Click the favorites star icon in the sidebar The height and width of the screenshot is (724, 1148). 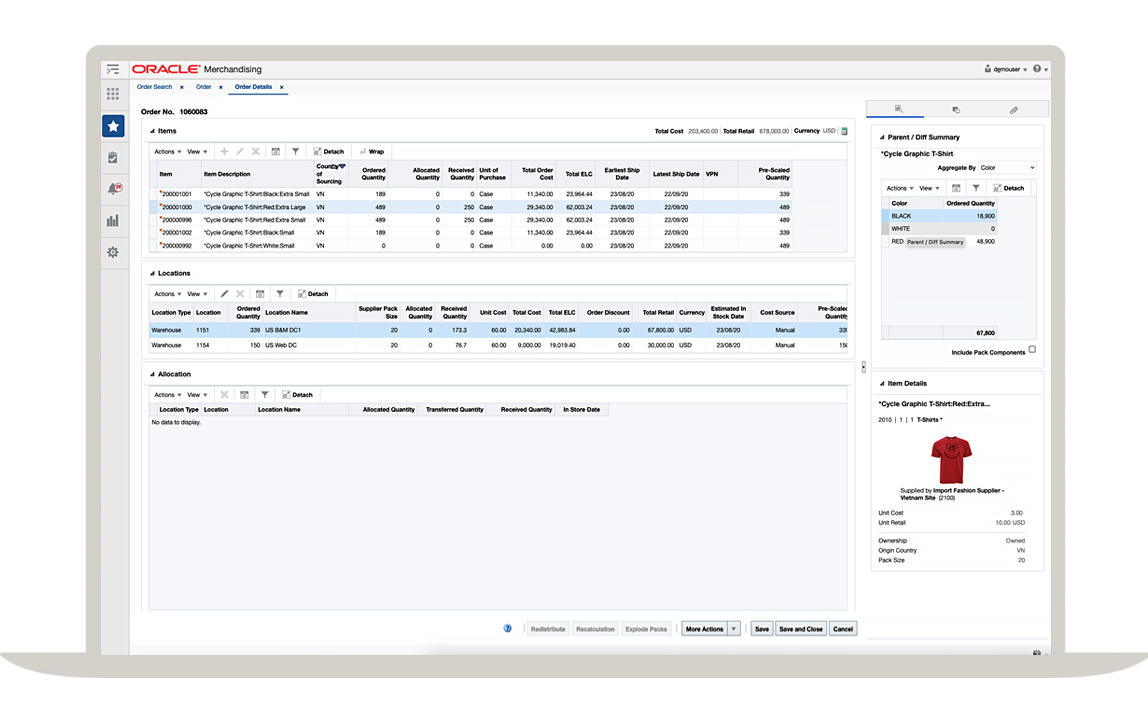[x=113, y=126]
